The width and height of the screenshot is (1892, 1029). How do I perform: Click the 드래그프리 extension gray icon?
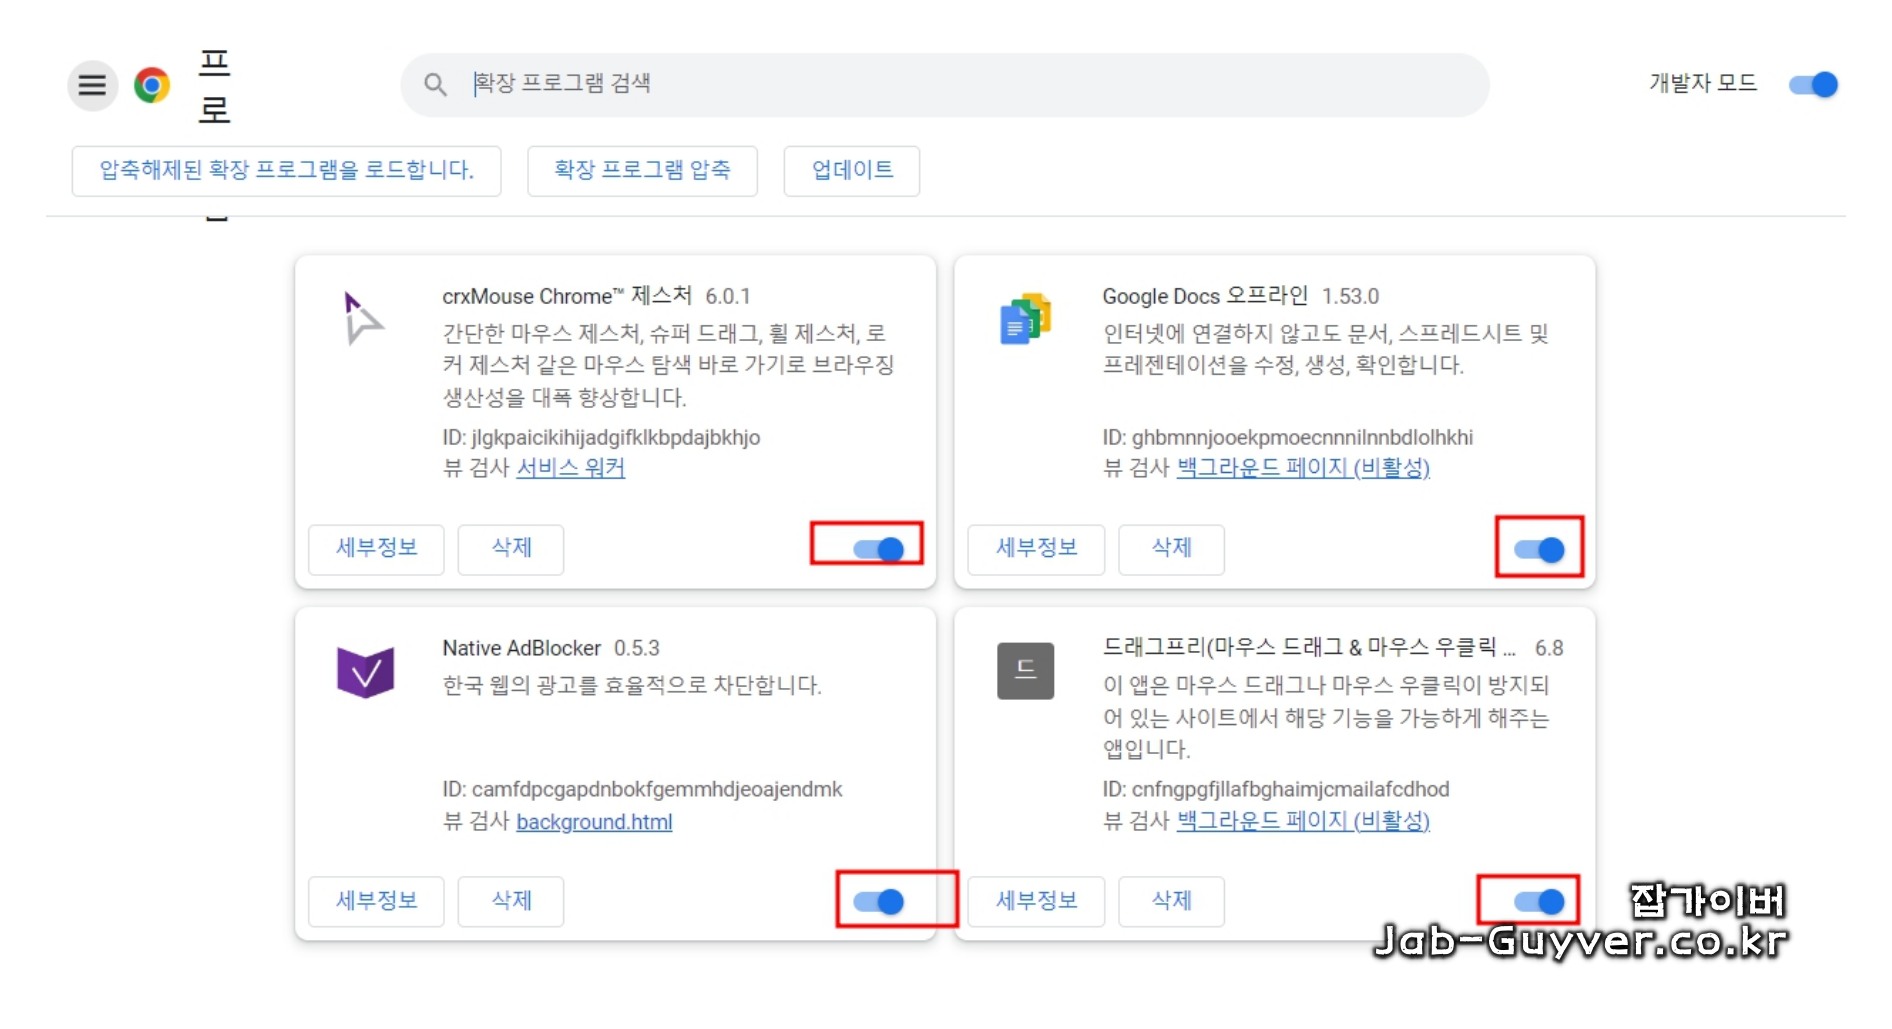coord(1025,670)
